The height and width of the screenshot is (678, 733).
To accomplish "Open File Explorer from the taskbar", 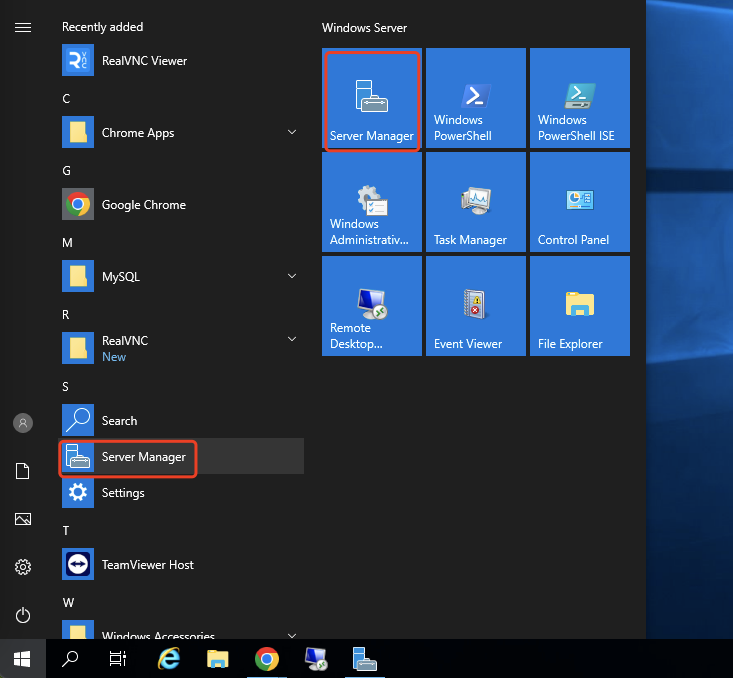I will tap(217, 659).
